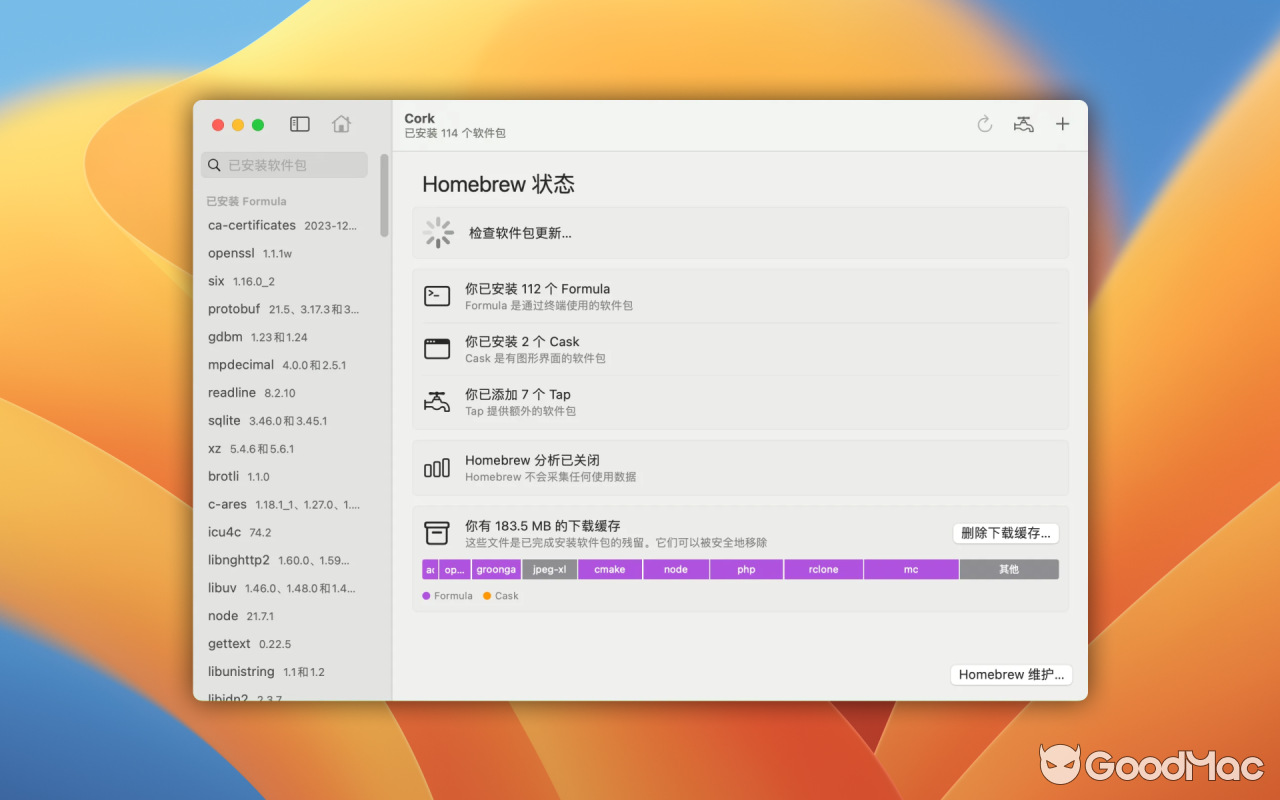
Task: Click the window icon beside Cask count
Action: [437, 349]
